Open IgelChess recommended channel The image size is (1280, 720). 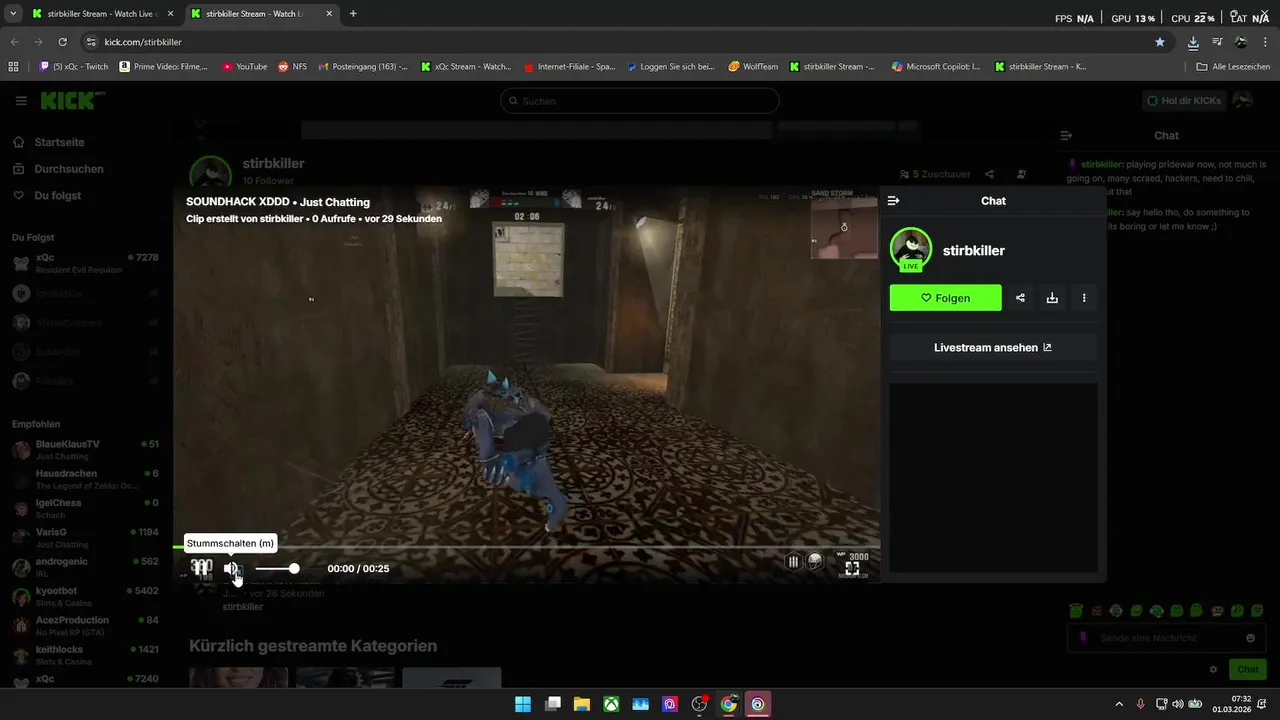[x=85, y=508]
